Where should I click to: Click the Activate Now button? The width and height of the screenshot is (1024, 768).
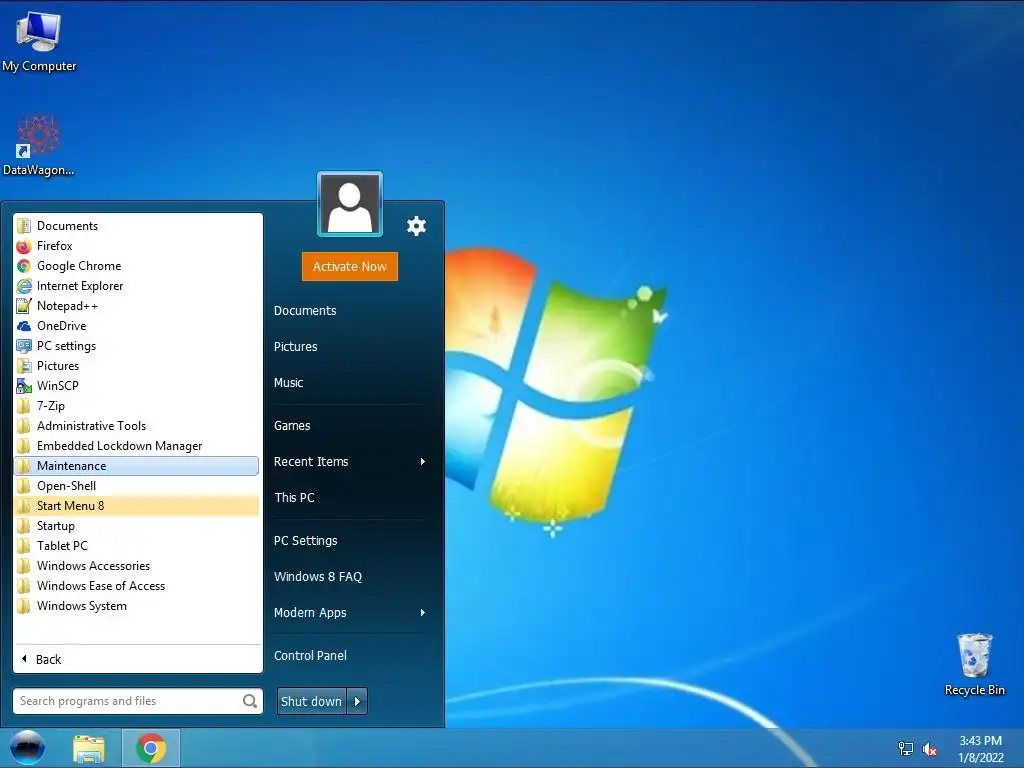[x=350, y=266]
